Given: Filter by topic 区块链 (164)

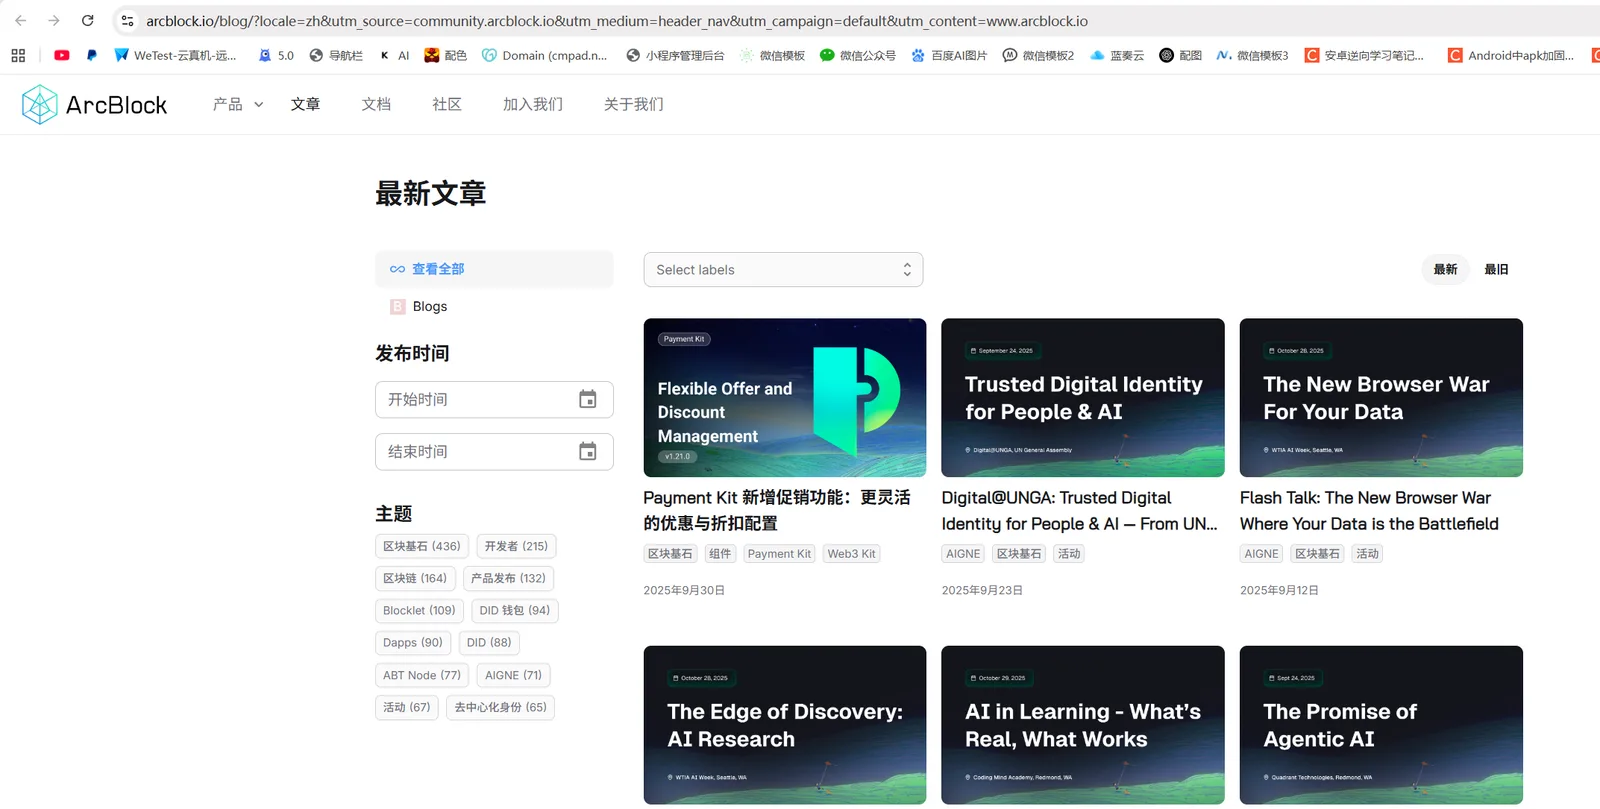Looking at the screenshot, I should [415, 578].
